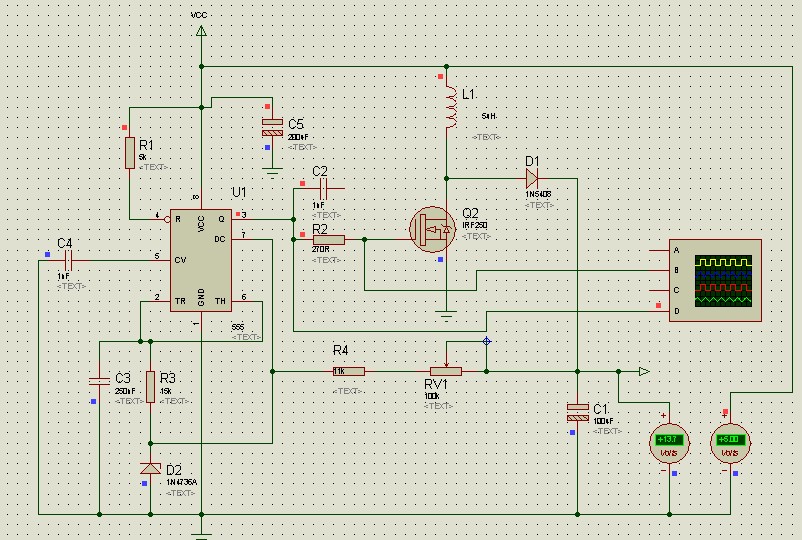Select the L1 inductor coil
Viewport: 802px width, 540px height.
(x=451, y=108)
